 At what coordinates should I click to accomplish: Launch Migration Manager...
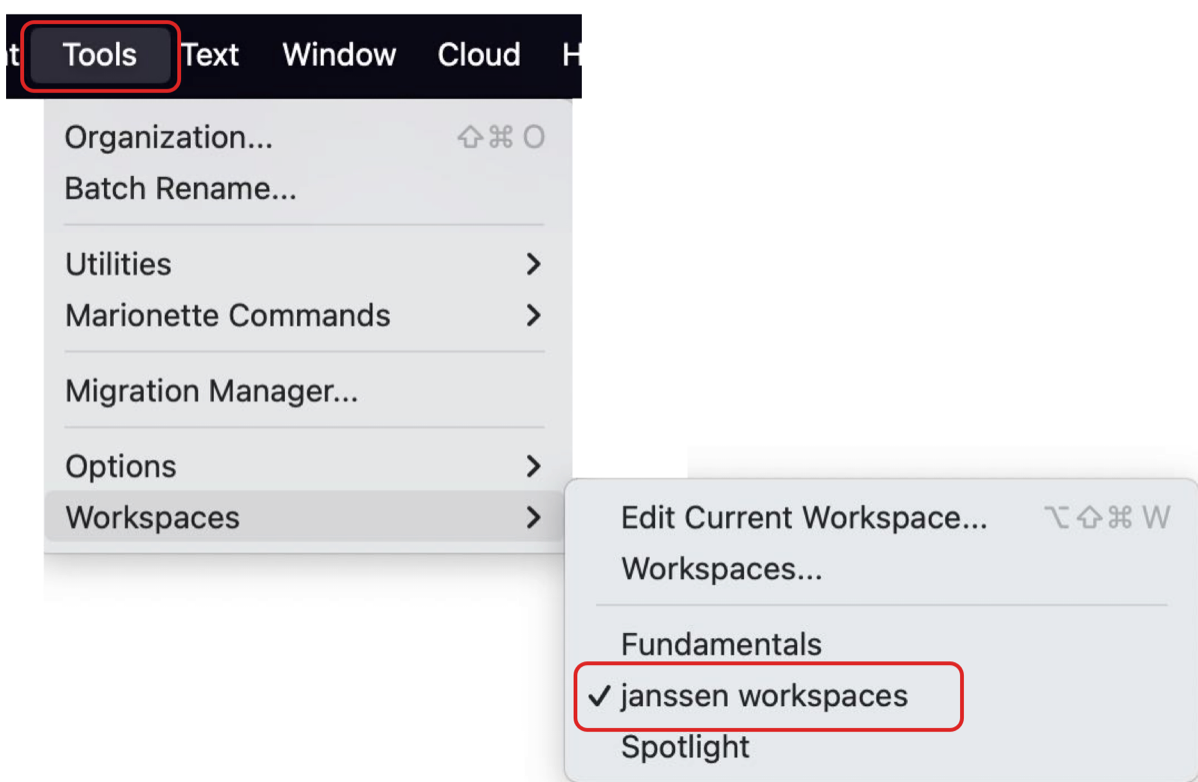[x=212, y=391]
